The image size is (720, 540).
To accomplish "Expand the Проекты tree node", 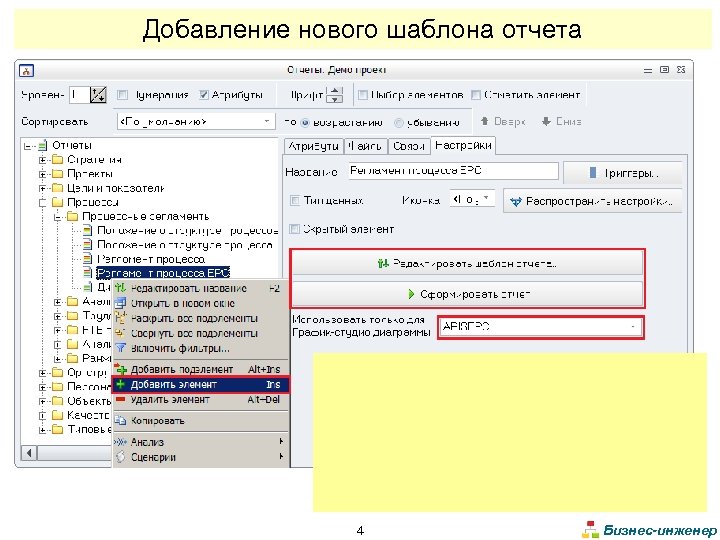I will pos(42,174).
